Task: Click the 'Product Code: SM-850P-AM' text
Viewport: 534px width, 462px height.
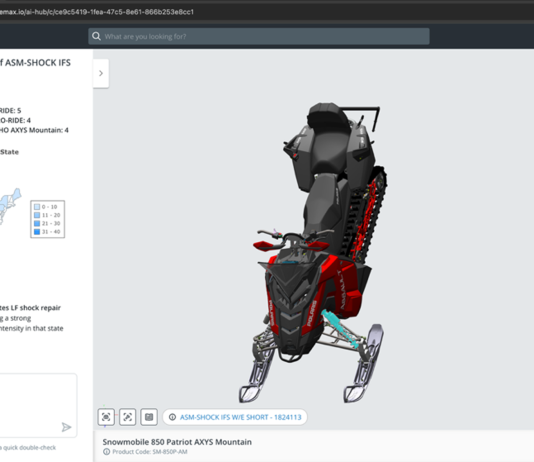Action: [x=150, y=452]
